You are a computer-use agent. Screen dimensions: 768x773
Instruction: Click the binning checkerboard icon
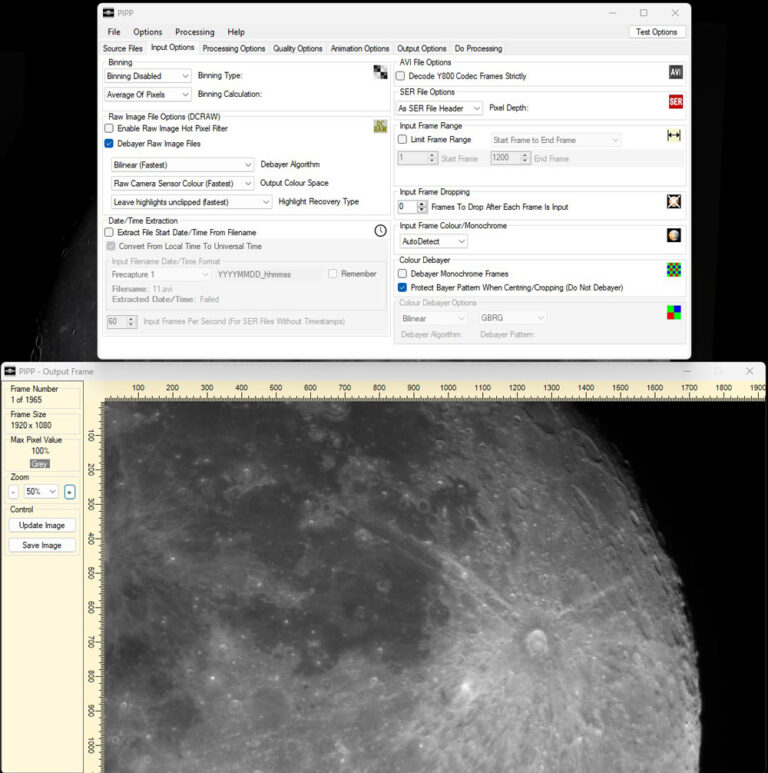click(380, 72)
